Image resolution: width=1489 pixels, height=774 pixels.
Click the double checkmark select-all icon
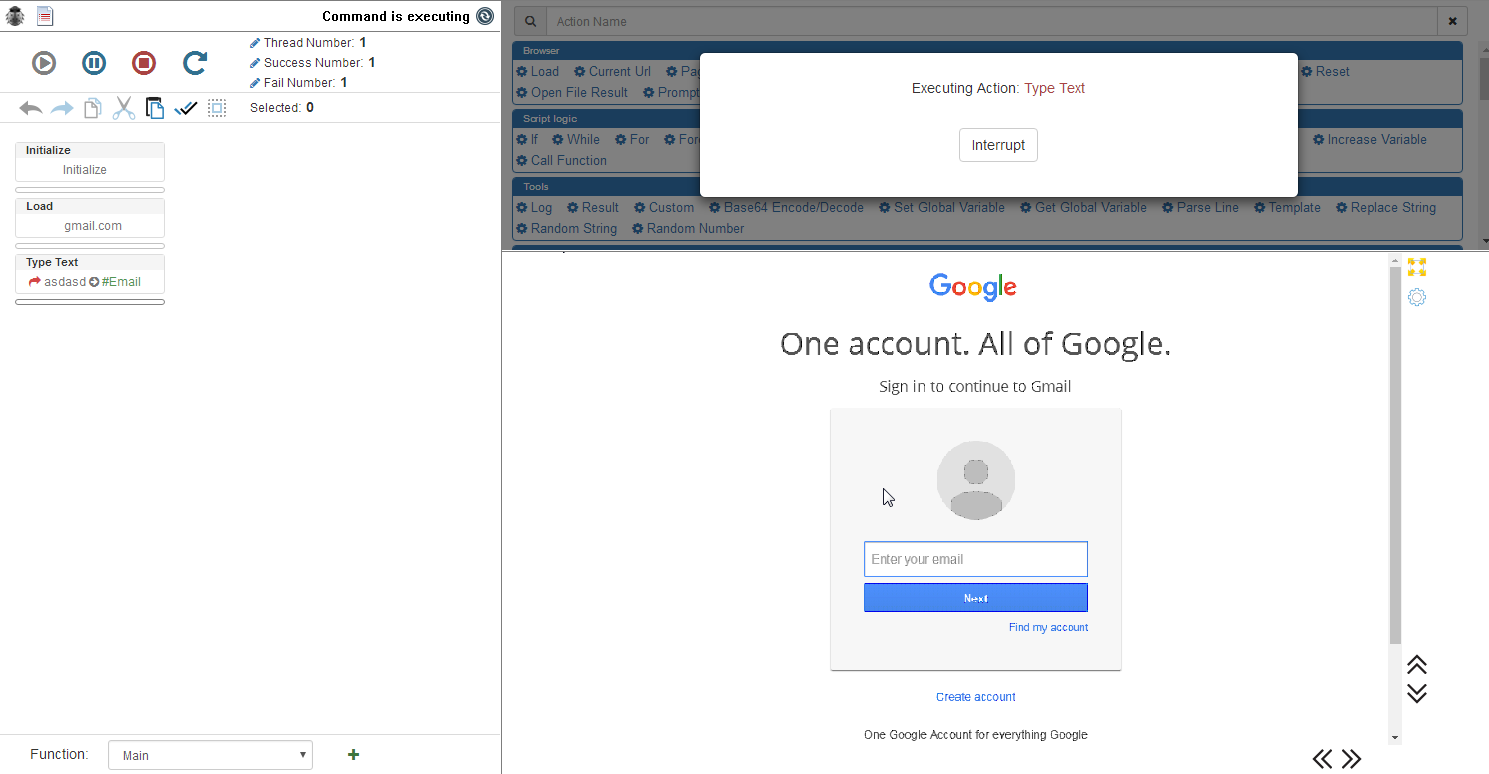pyautogui.click(x=186, y=108)
